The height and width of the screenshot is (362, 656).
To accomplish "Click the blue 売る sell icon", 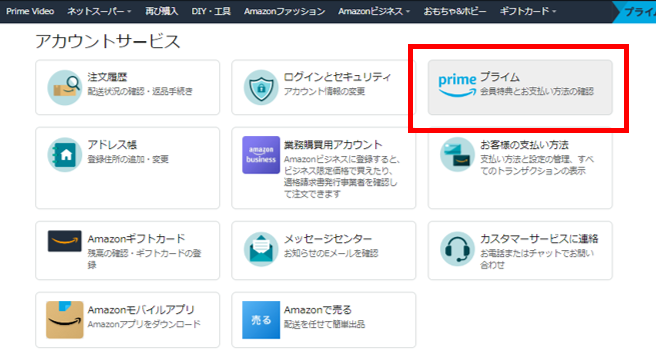I will [x=261, y=320].
